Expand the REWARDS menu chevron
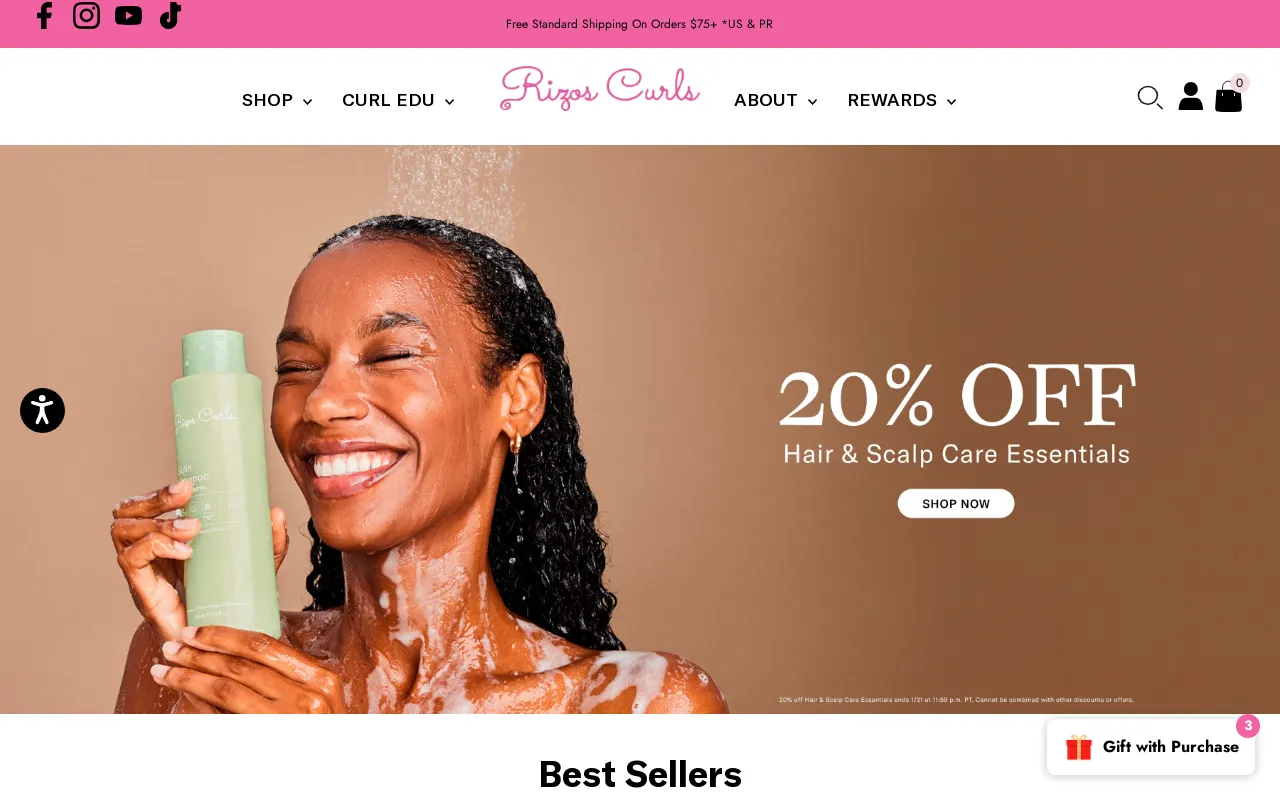 pos(951,102)
